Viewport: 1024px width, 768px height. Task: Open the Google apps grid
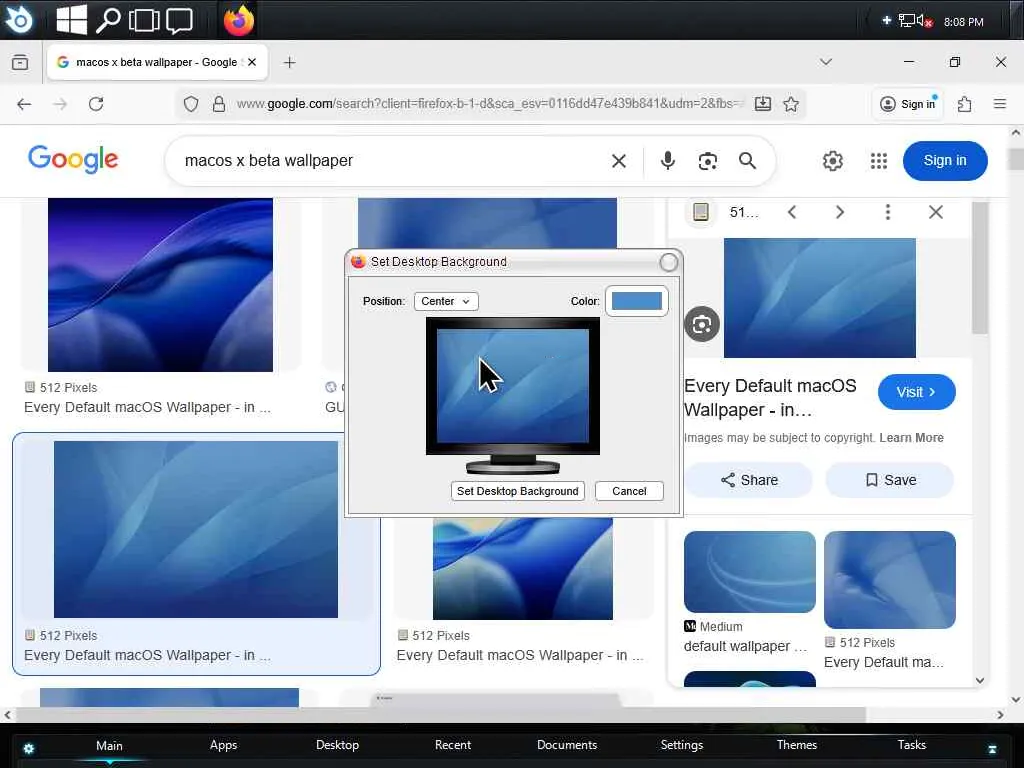tap(878, 161)
